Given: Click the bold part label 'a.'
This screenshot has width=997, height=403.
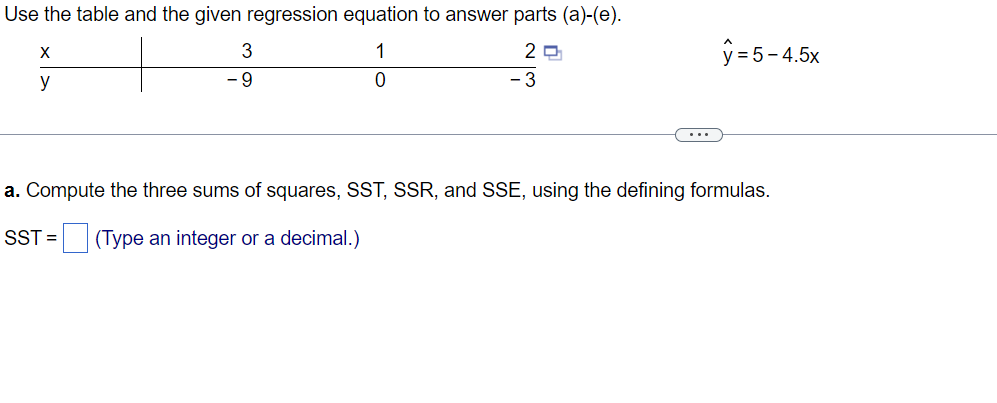Looking at the screenshot, I should [x=12, y=191].
